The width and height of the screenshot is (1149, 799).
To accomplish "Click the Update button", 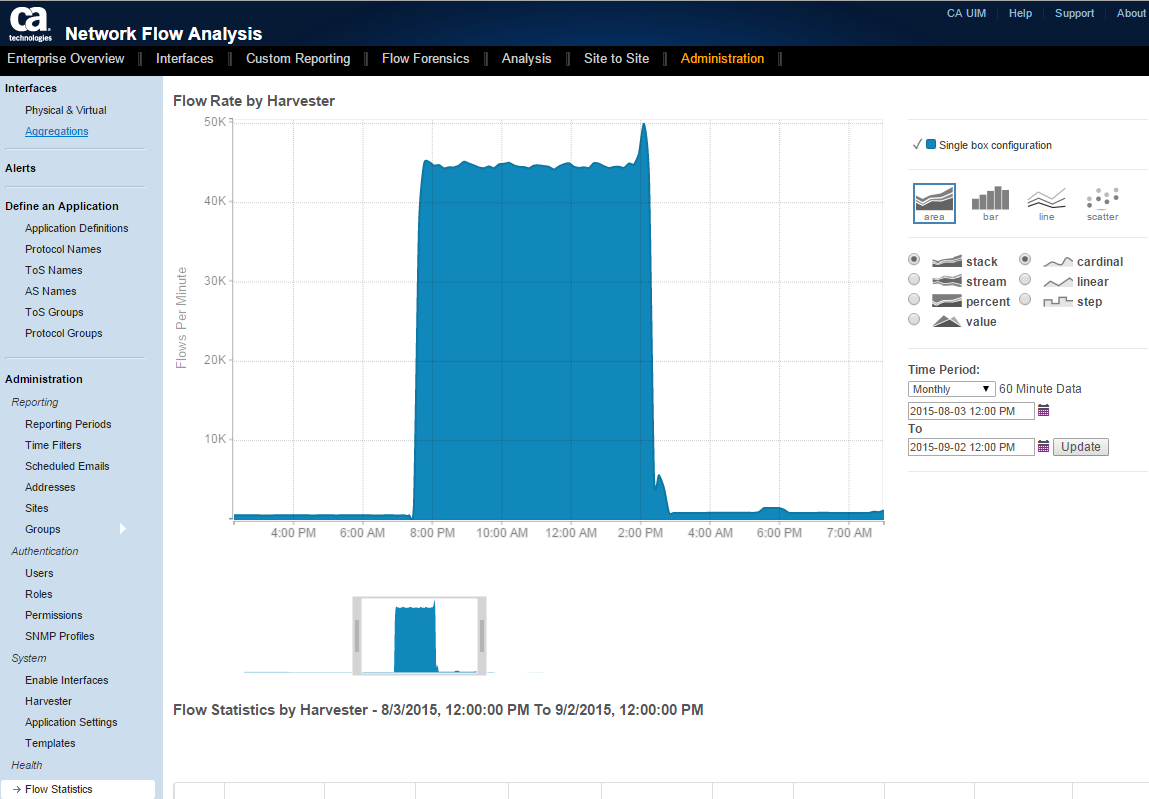I will tap(1080, 447).
